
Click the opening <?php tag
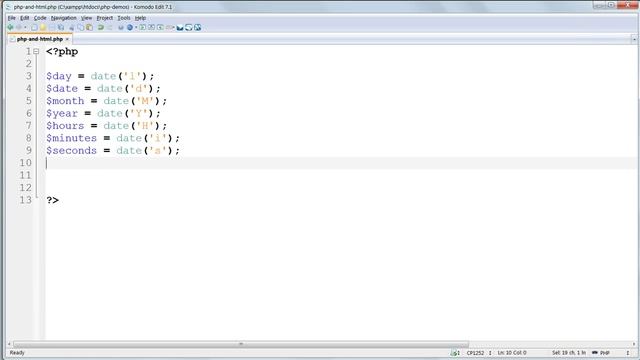62,52
